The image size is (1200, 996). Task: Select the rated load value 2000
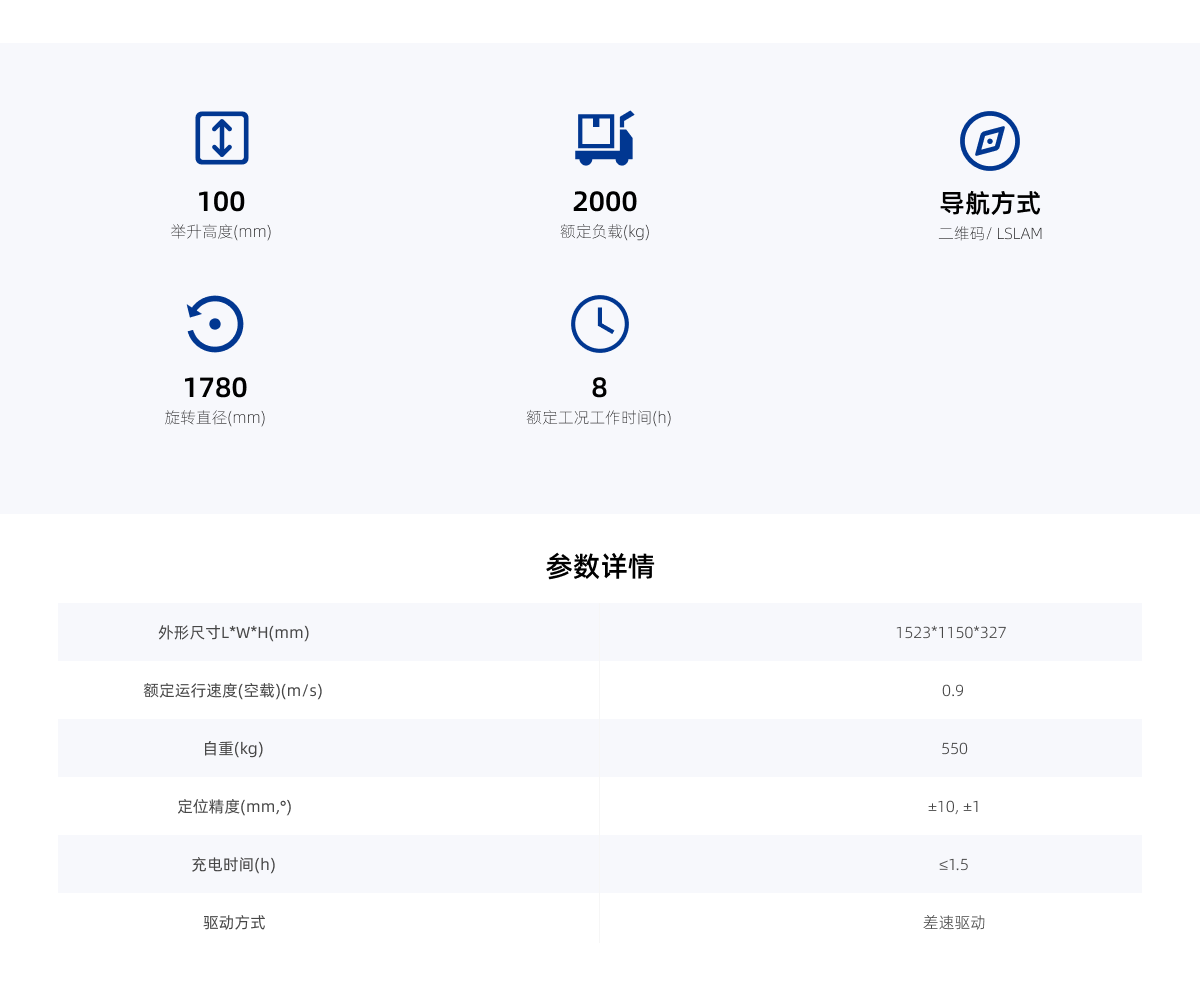pos(605,202)
